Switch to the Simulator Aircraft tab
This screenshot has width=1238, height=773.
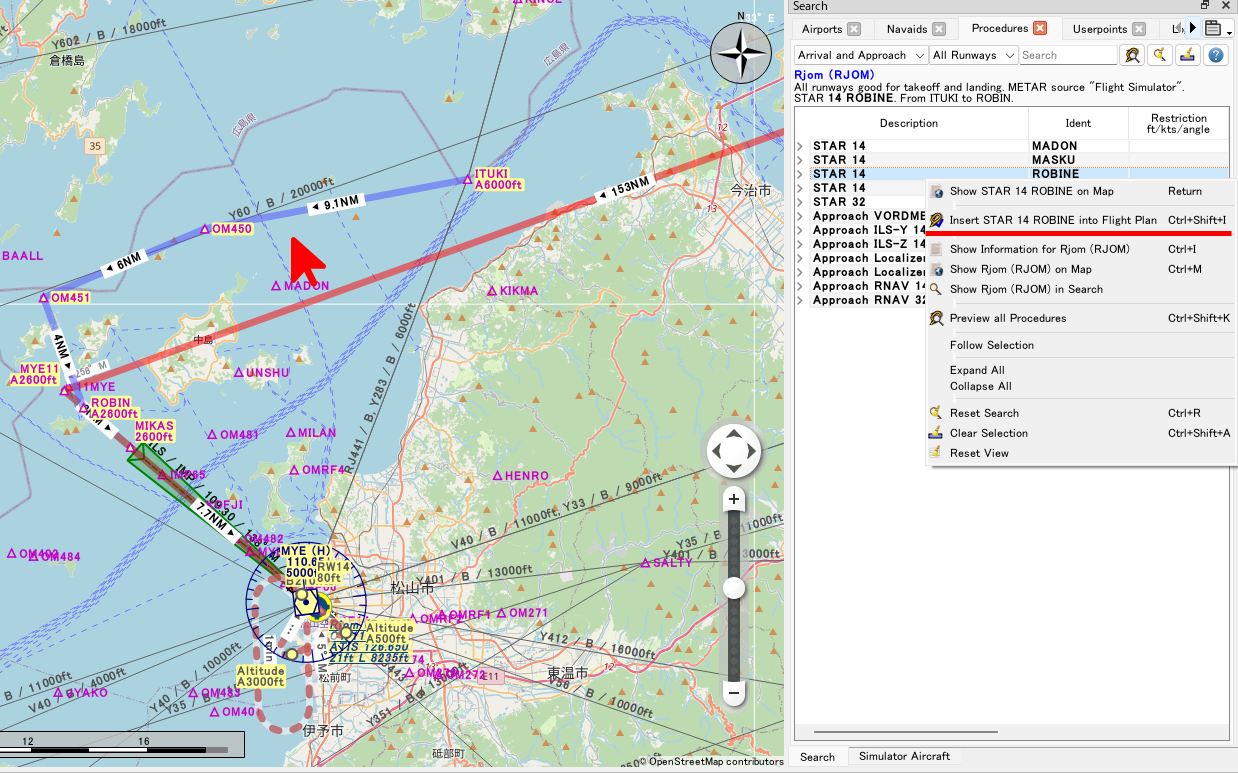[904, 756]
